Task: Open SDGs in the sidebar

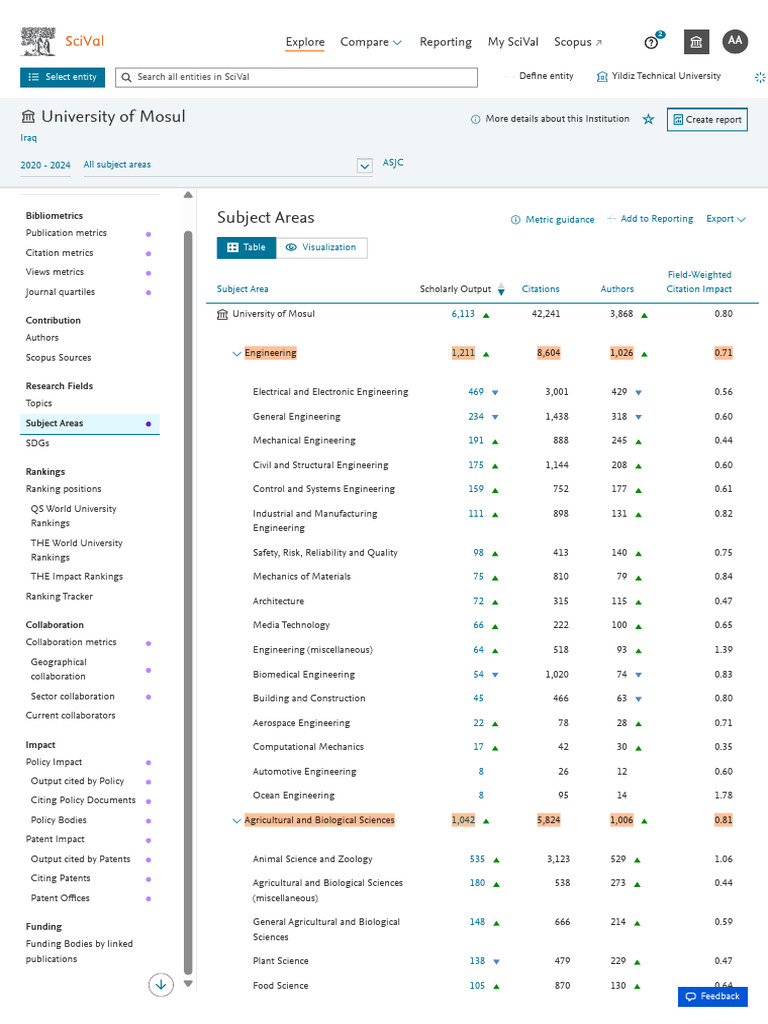Action: coord(37,443)
